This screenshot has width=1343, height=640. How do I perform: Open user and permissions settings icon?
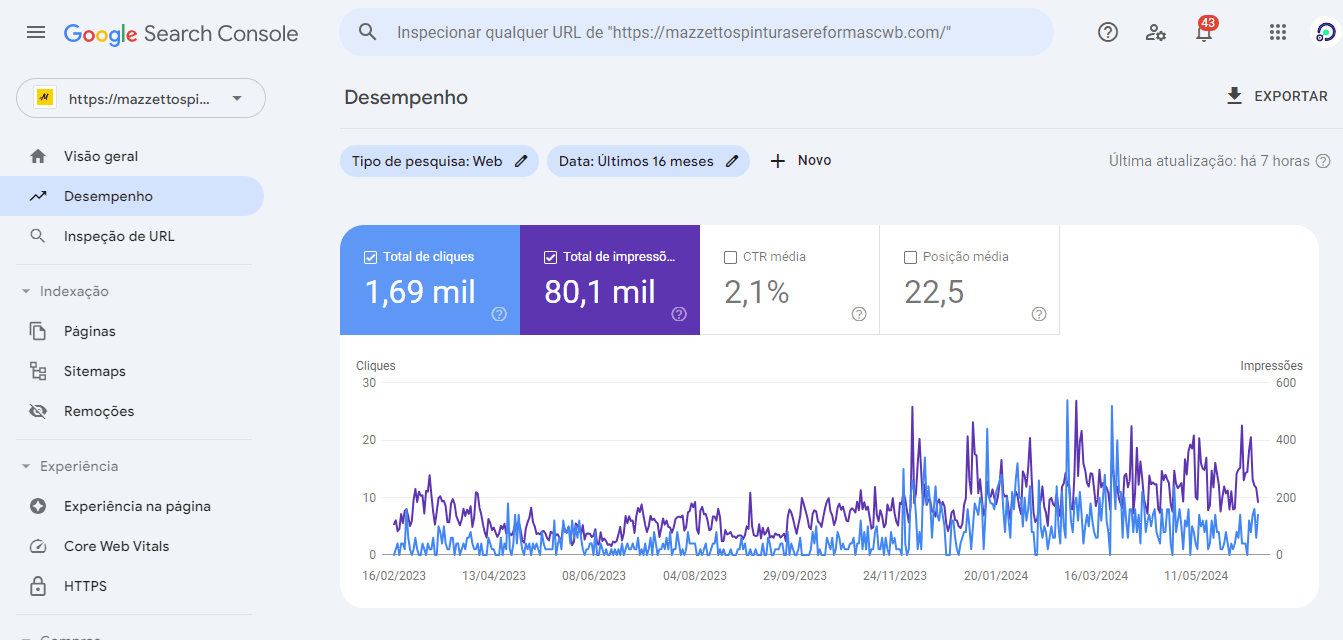(x=1156, y=32)
